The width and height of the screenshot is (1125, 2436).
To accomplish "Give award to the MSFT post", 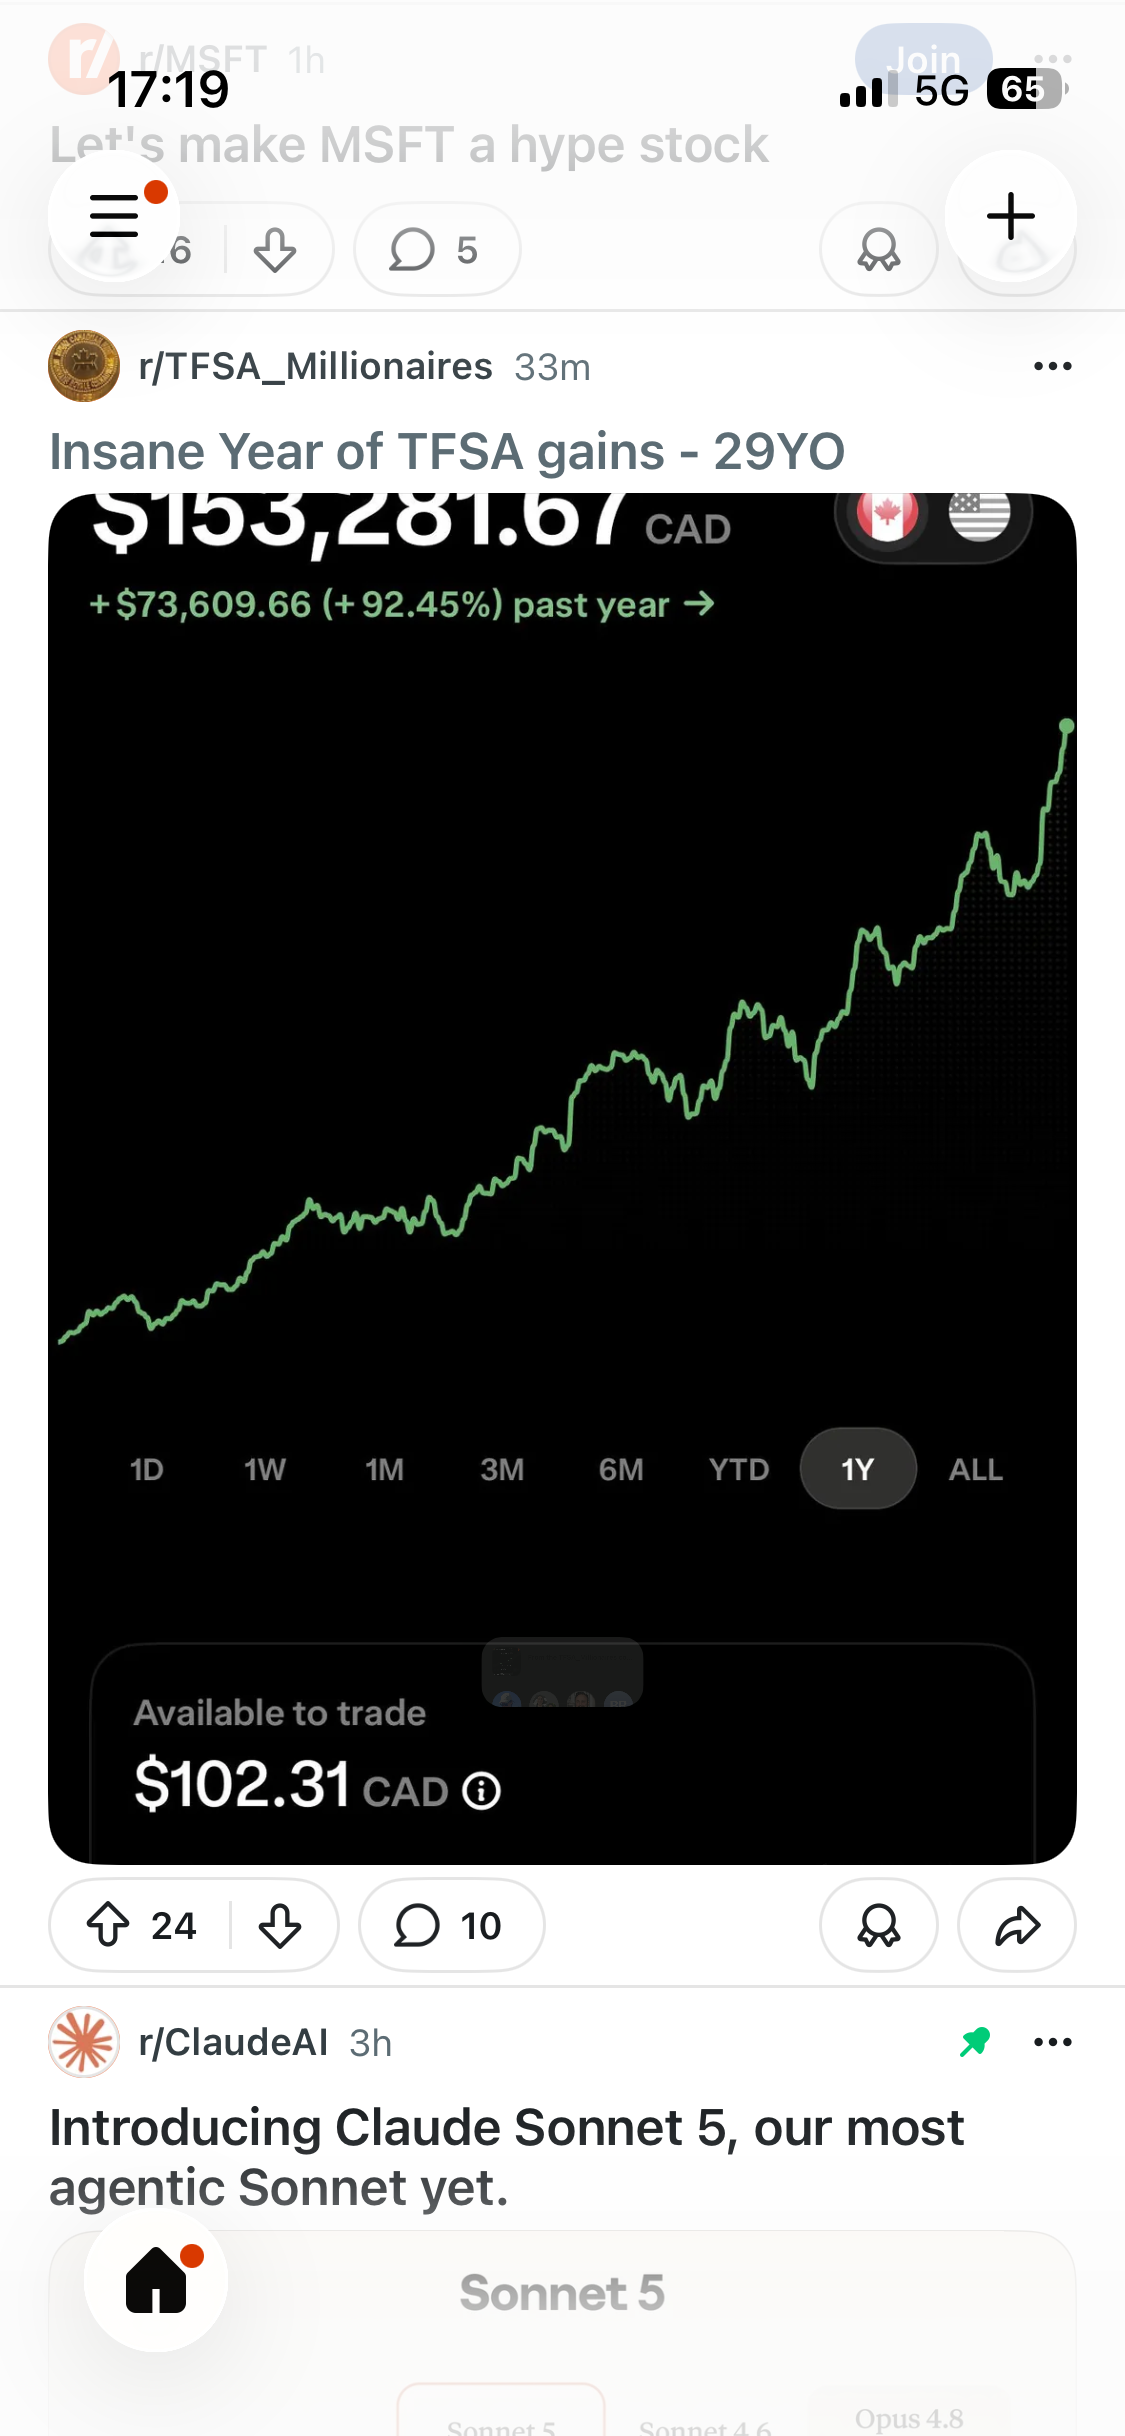I will point(879,250).
